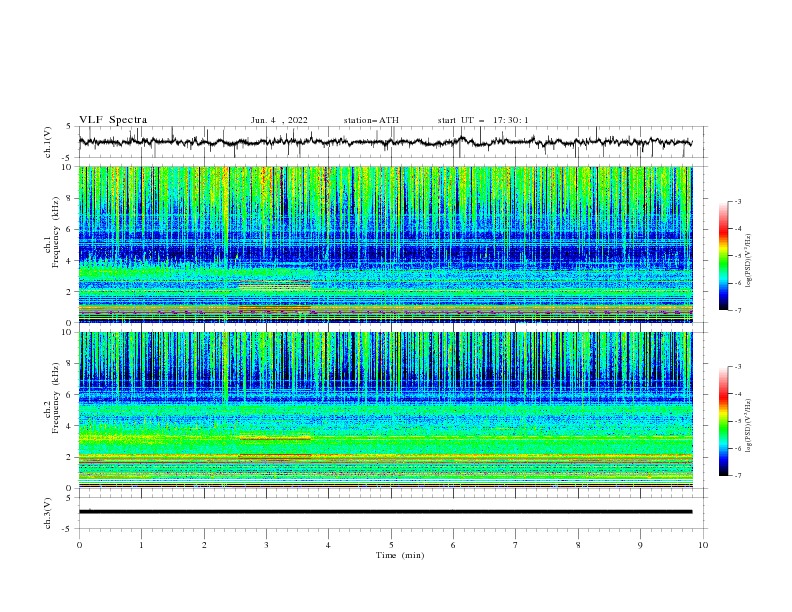
Task: Click the ch.2 PSD color bar
Action: [x=724, y=421]
